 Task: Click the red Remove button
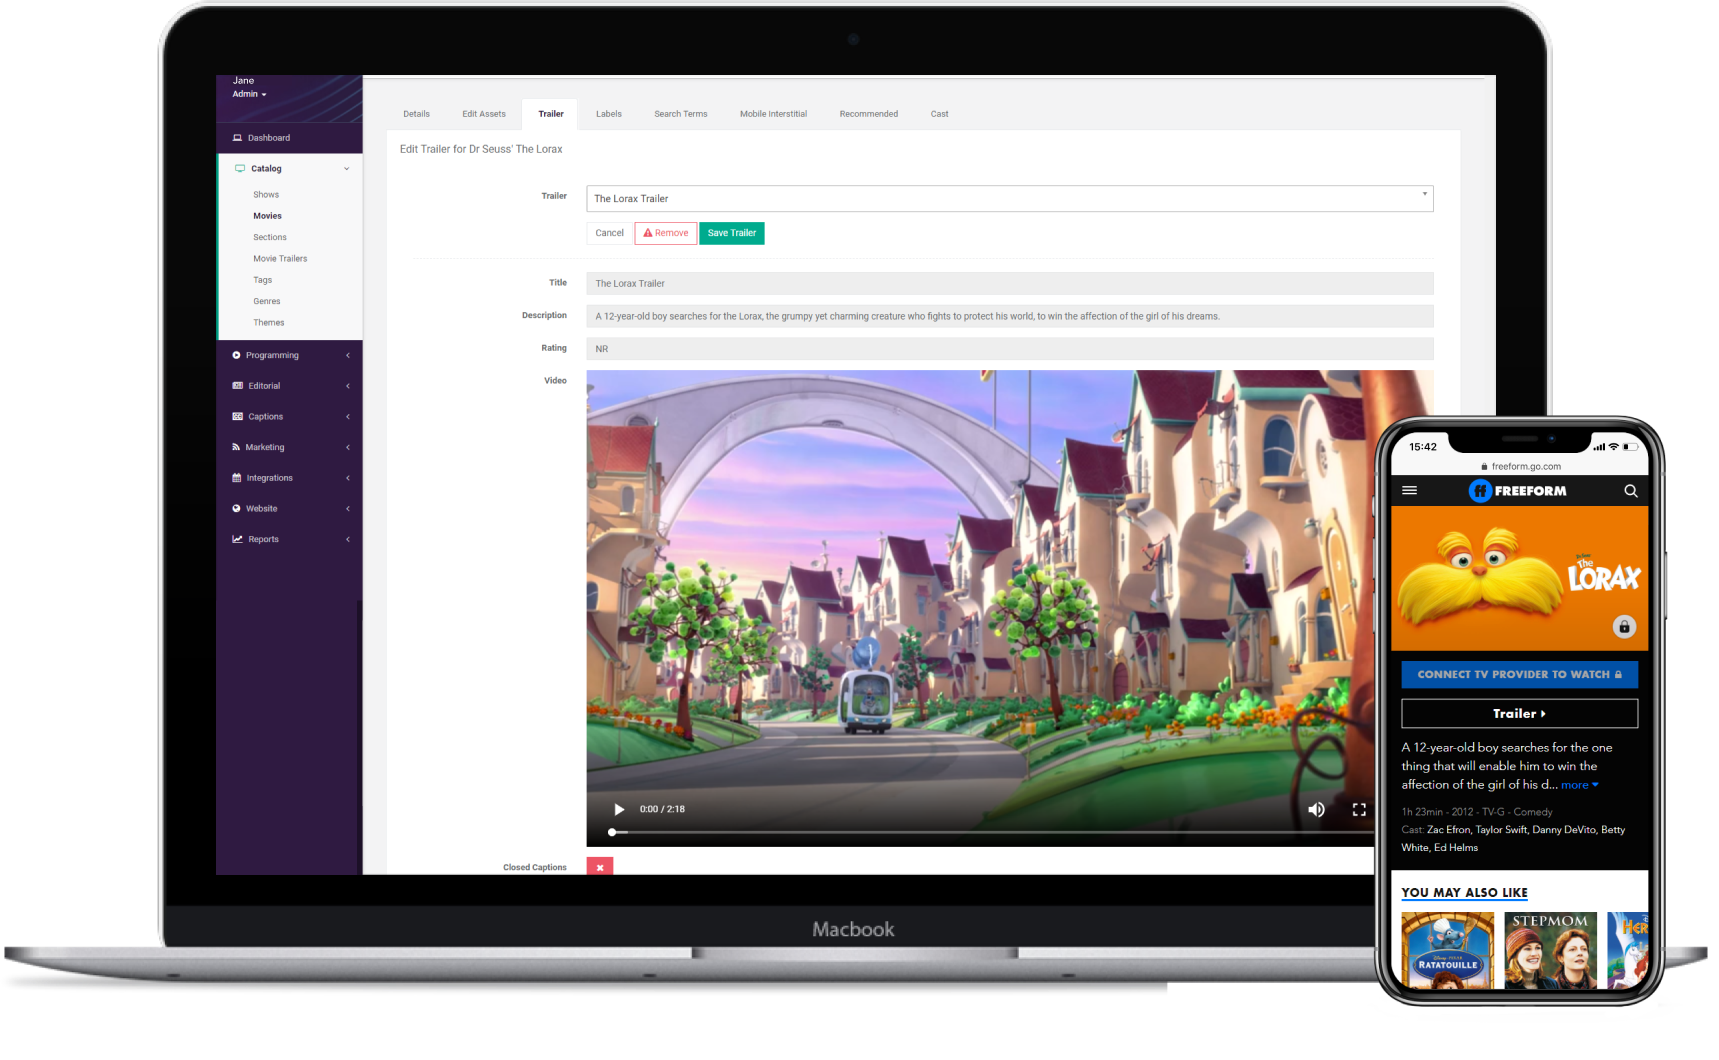coord(666,233)
